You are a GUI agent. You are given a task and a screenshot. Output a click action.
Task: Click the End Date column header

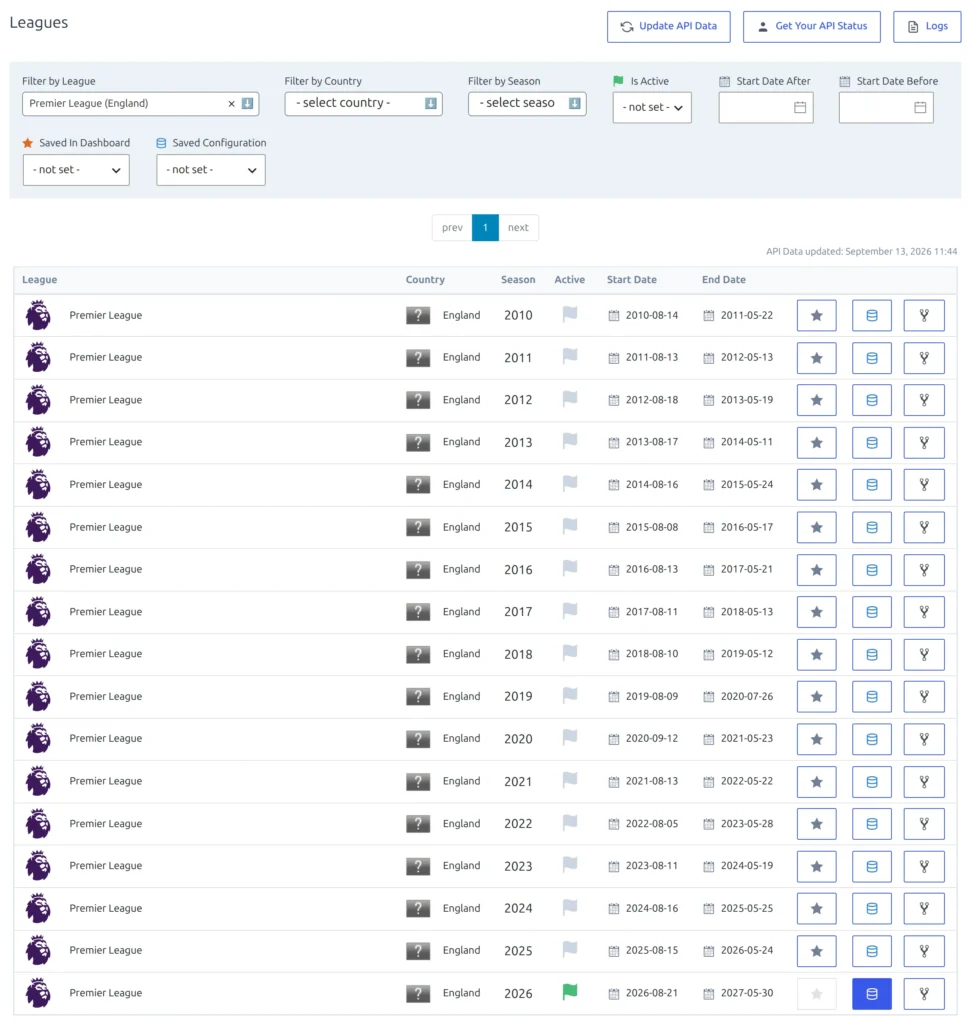pyautogui.click(x=723, y=280)
